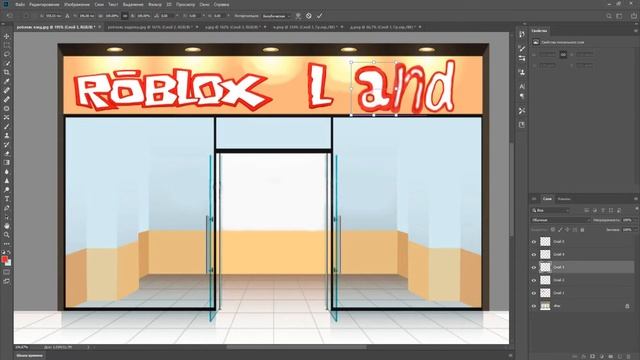Click the canvas vertical scrollbar
This screenshot has height=360, width=640.
[511, 190]
